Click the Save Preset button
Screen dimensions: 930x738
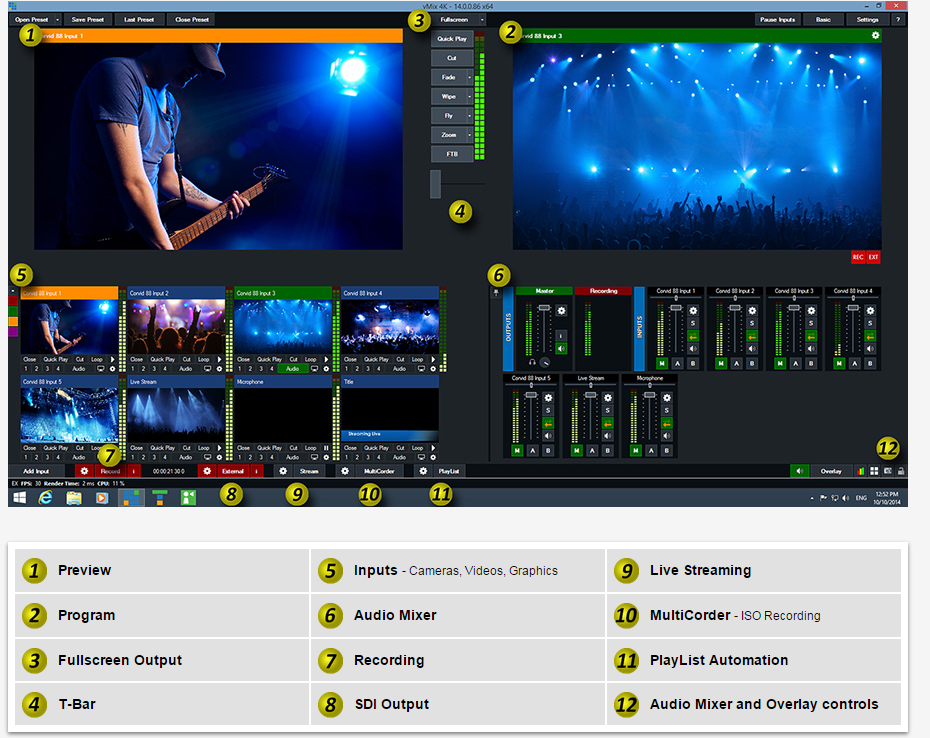pos(88,20)
